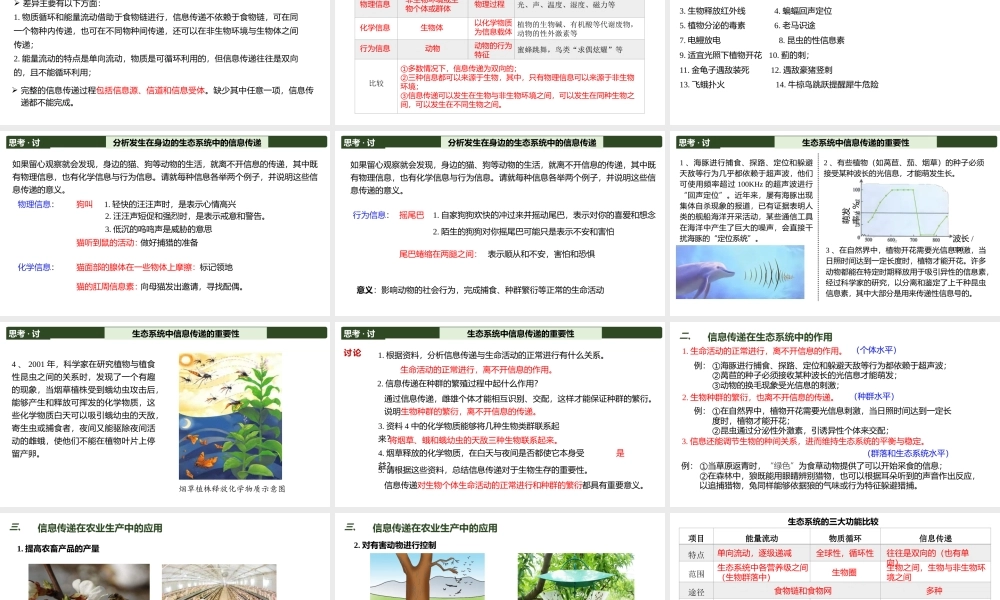Click the blue note (个体水平)
The image size is (1000, 600).
click(876, 350)
